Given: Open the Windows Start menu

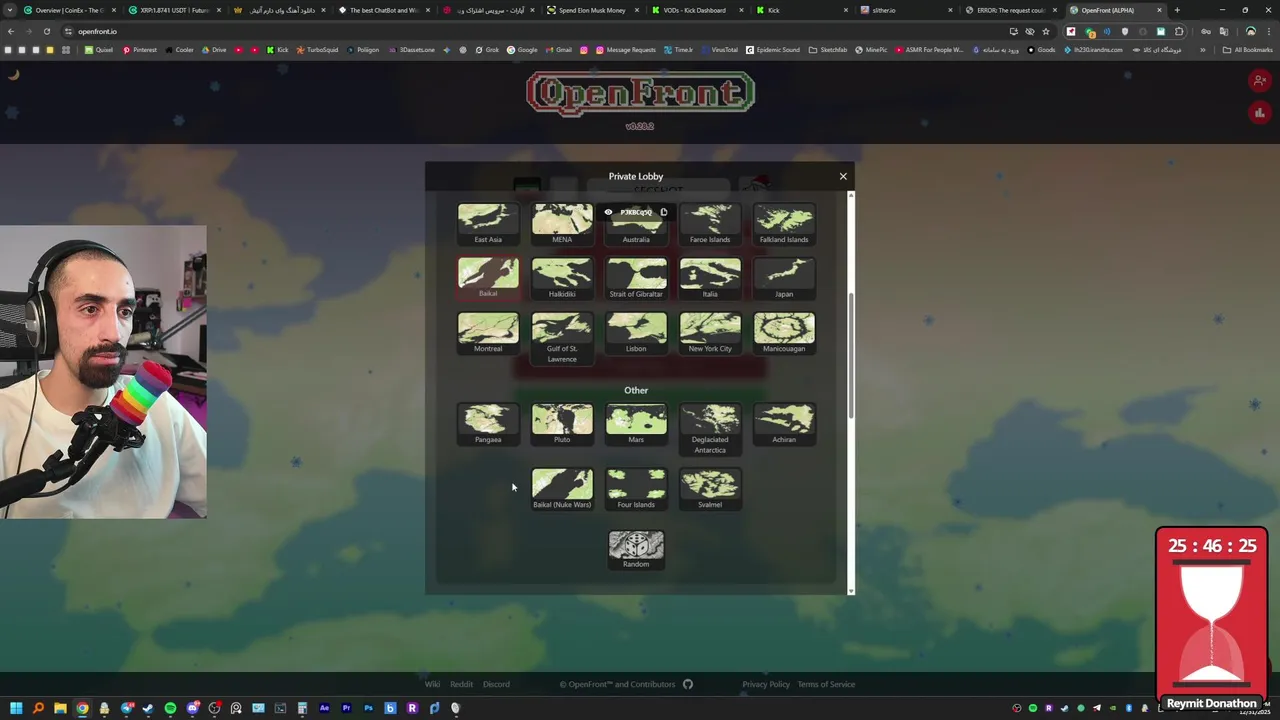Looking at the screenshot, I should pos(16,708).
